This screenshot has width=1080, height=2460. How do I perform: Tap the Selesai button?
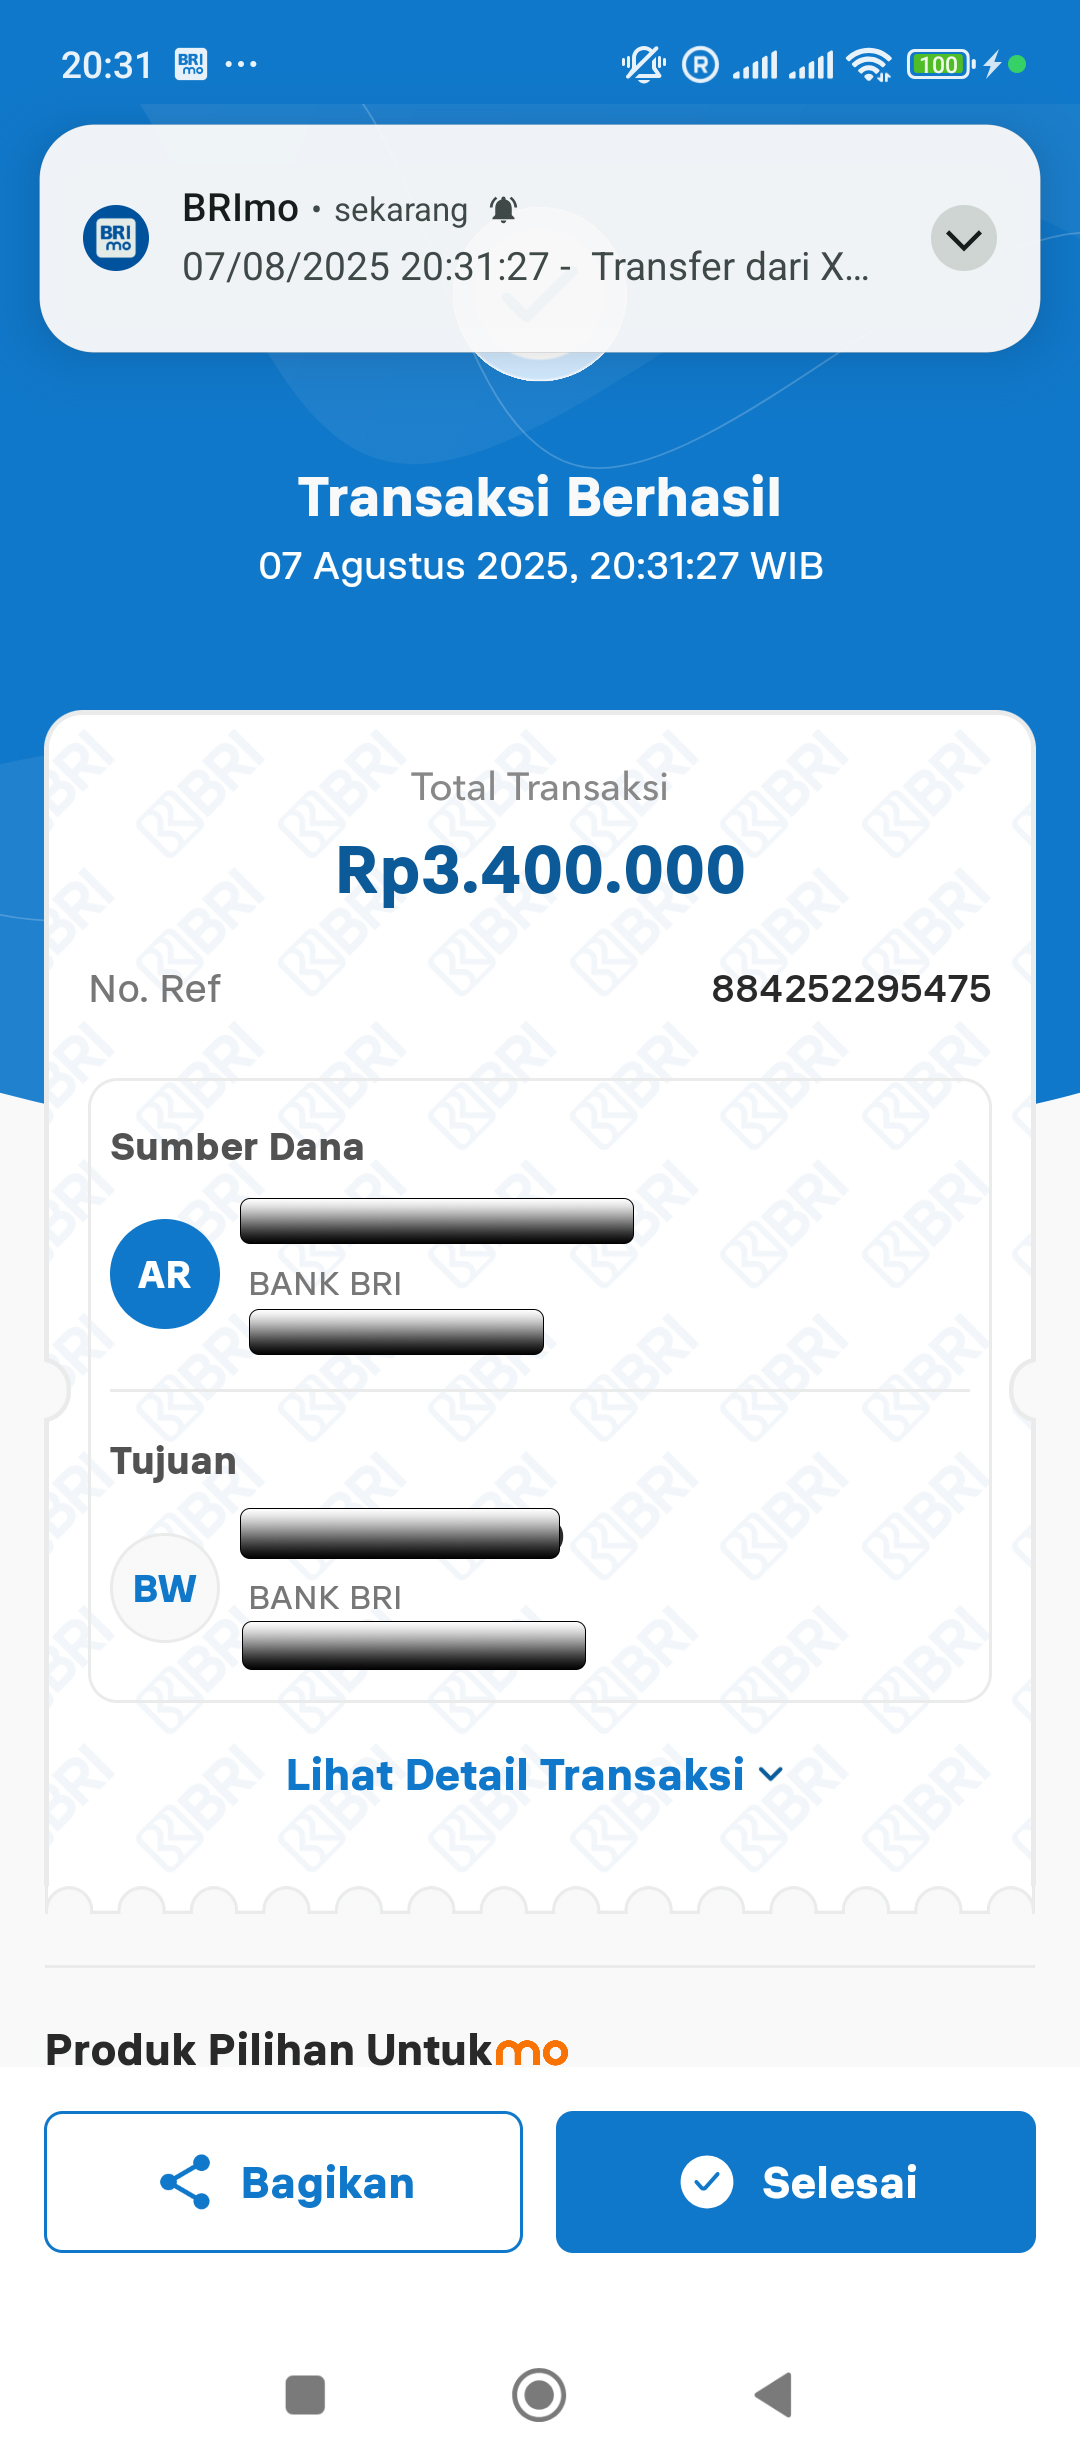[796, 2182]
